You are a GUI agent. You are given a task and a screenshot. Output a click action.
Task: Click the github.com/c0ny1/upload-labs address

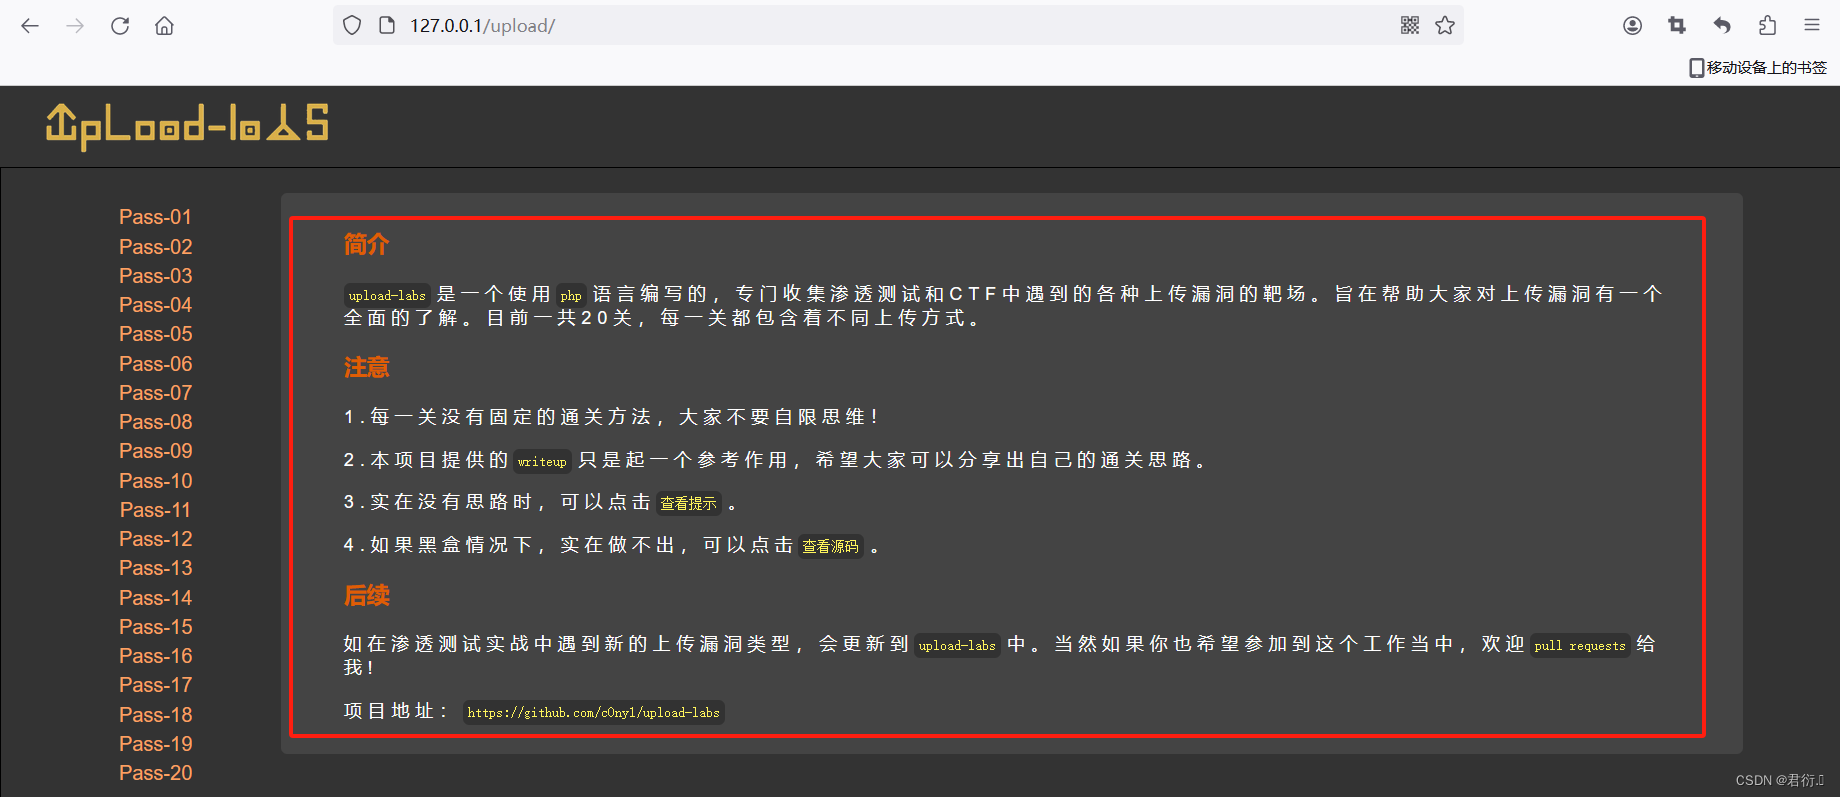click(x=593, y=712)
